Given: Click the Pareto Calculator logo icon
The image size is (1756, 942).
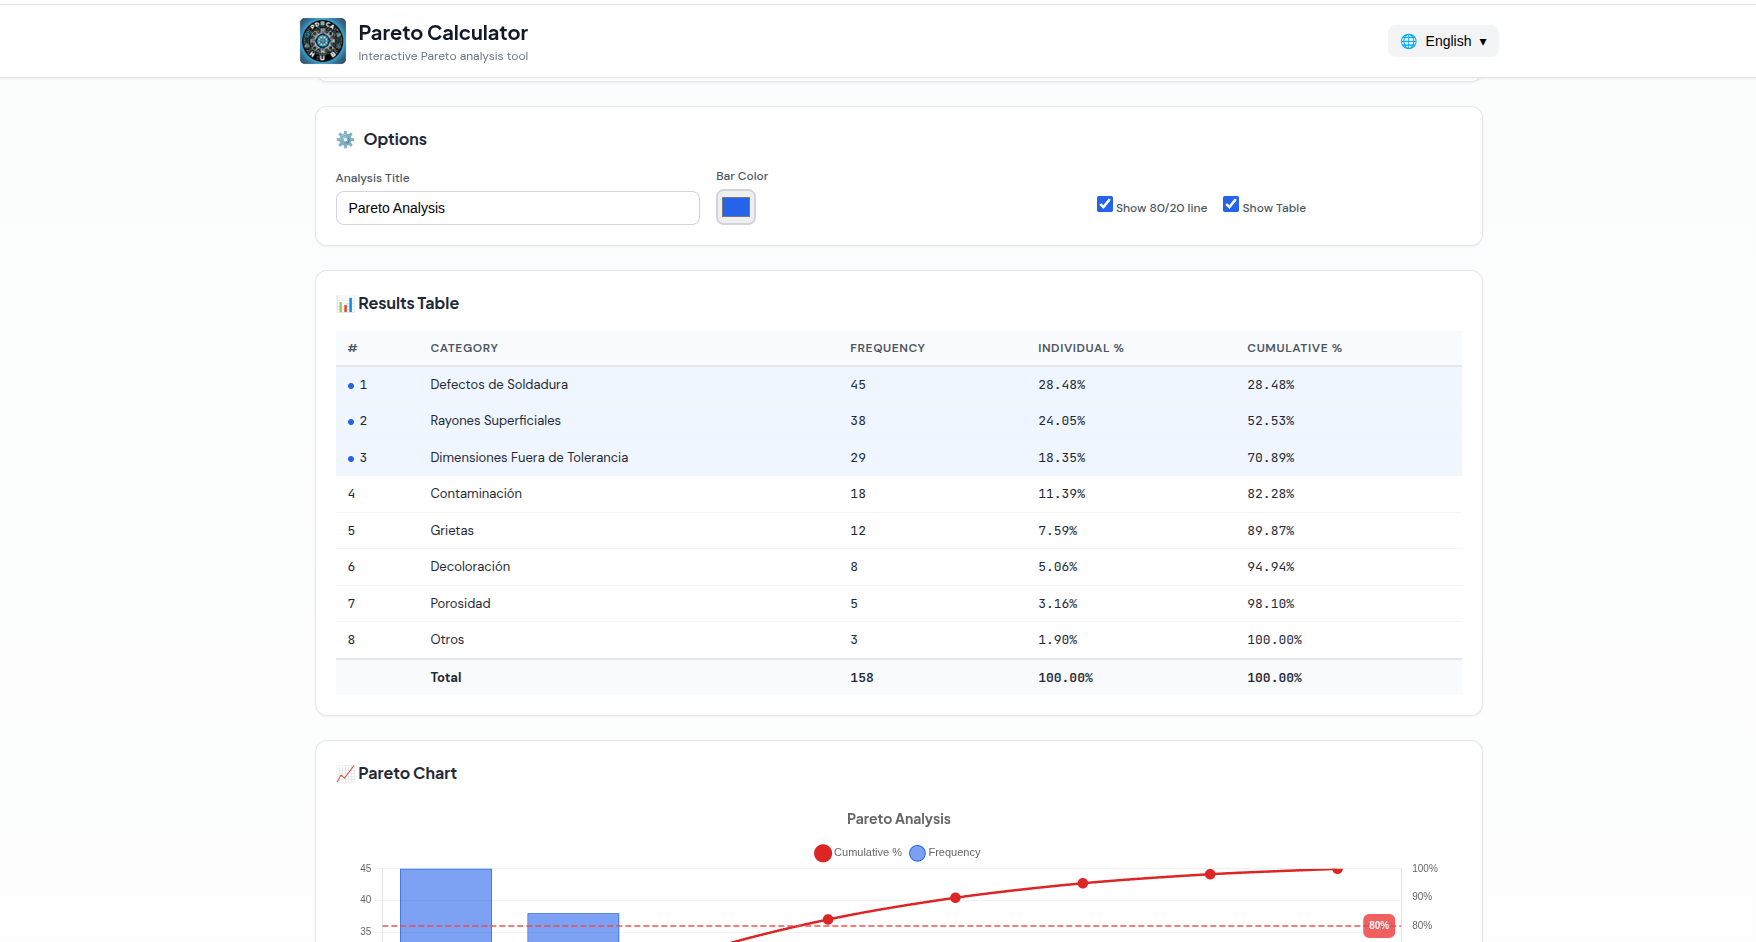Looking at the screenshot, I should (x=323, y=41).
